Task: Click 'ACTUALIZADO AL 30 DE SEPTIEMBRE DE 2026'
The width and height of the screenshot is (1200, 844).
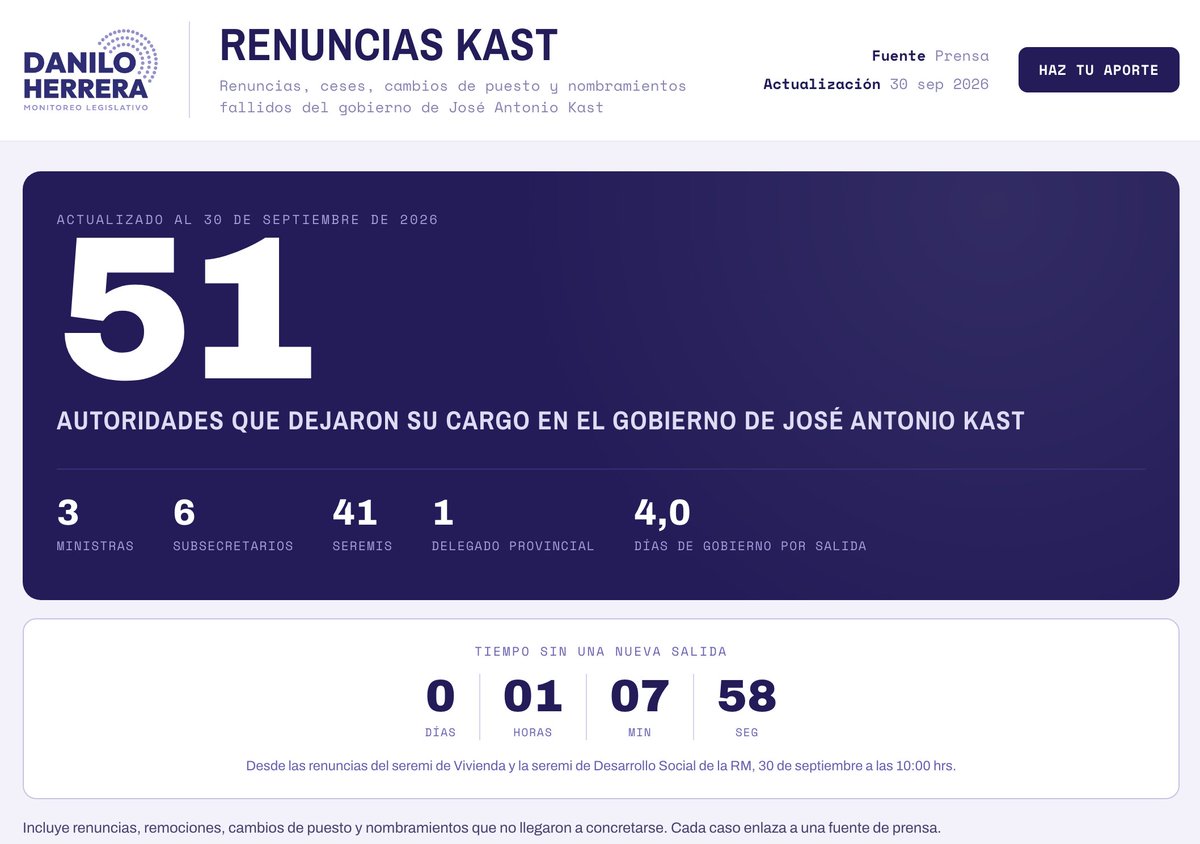Action: click(247, 220)
